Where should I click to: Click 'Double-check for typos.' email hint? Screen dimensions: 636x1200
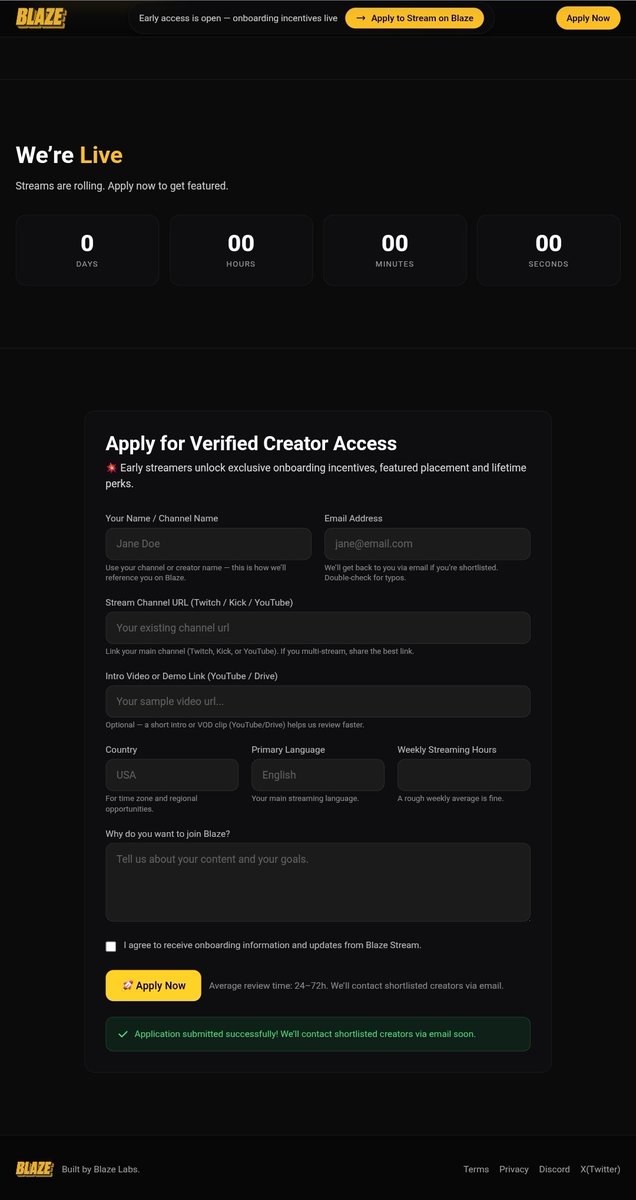pyautogui.click(x=365, y=578)
